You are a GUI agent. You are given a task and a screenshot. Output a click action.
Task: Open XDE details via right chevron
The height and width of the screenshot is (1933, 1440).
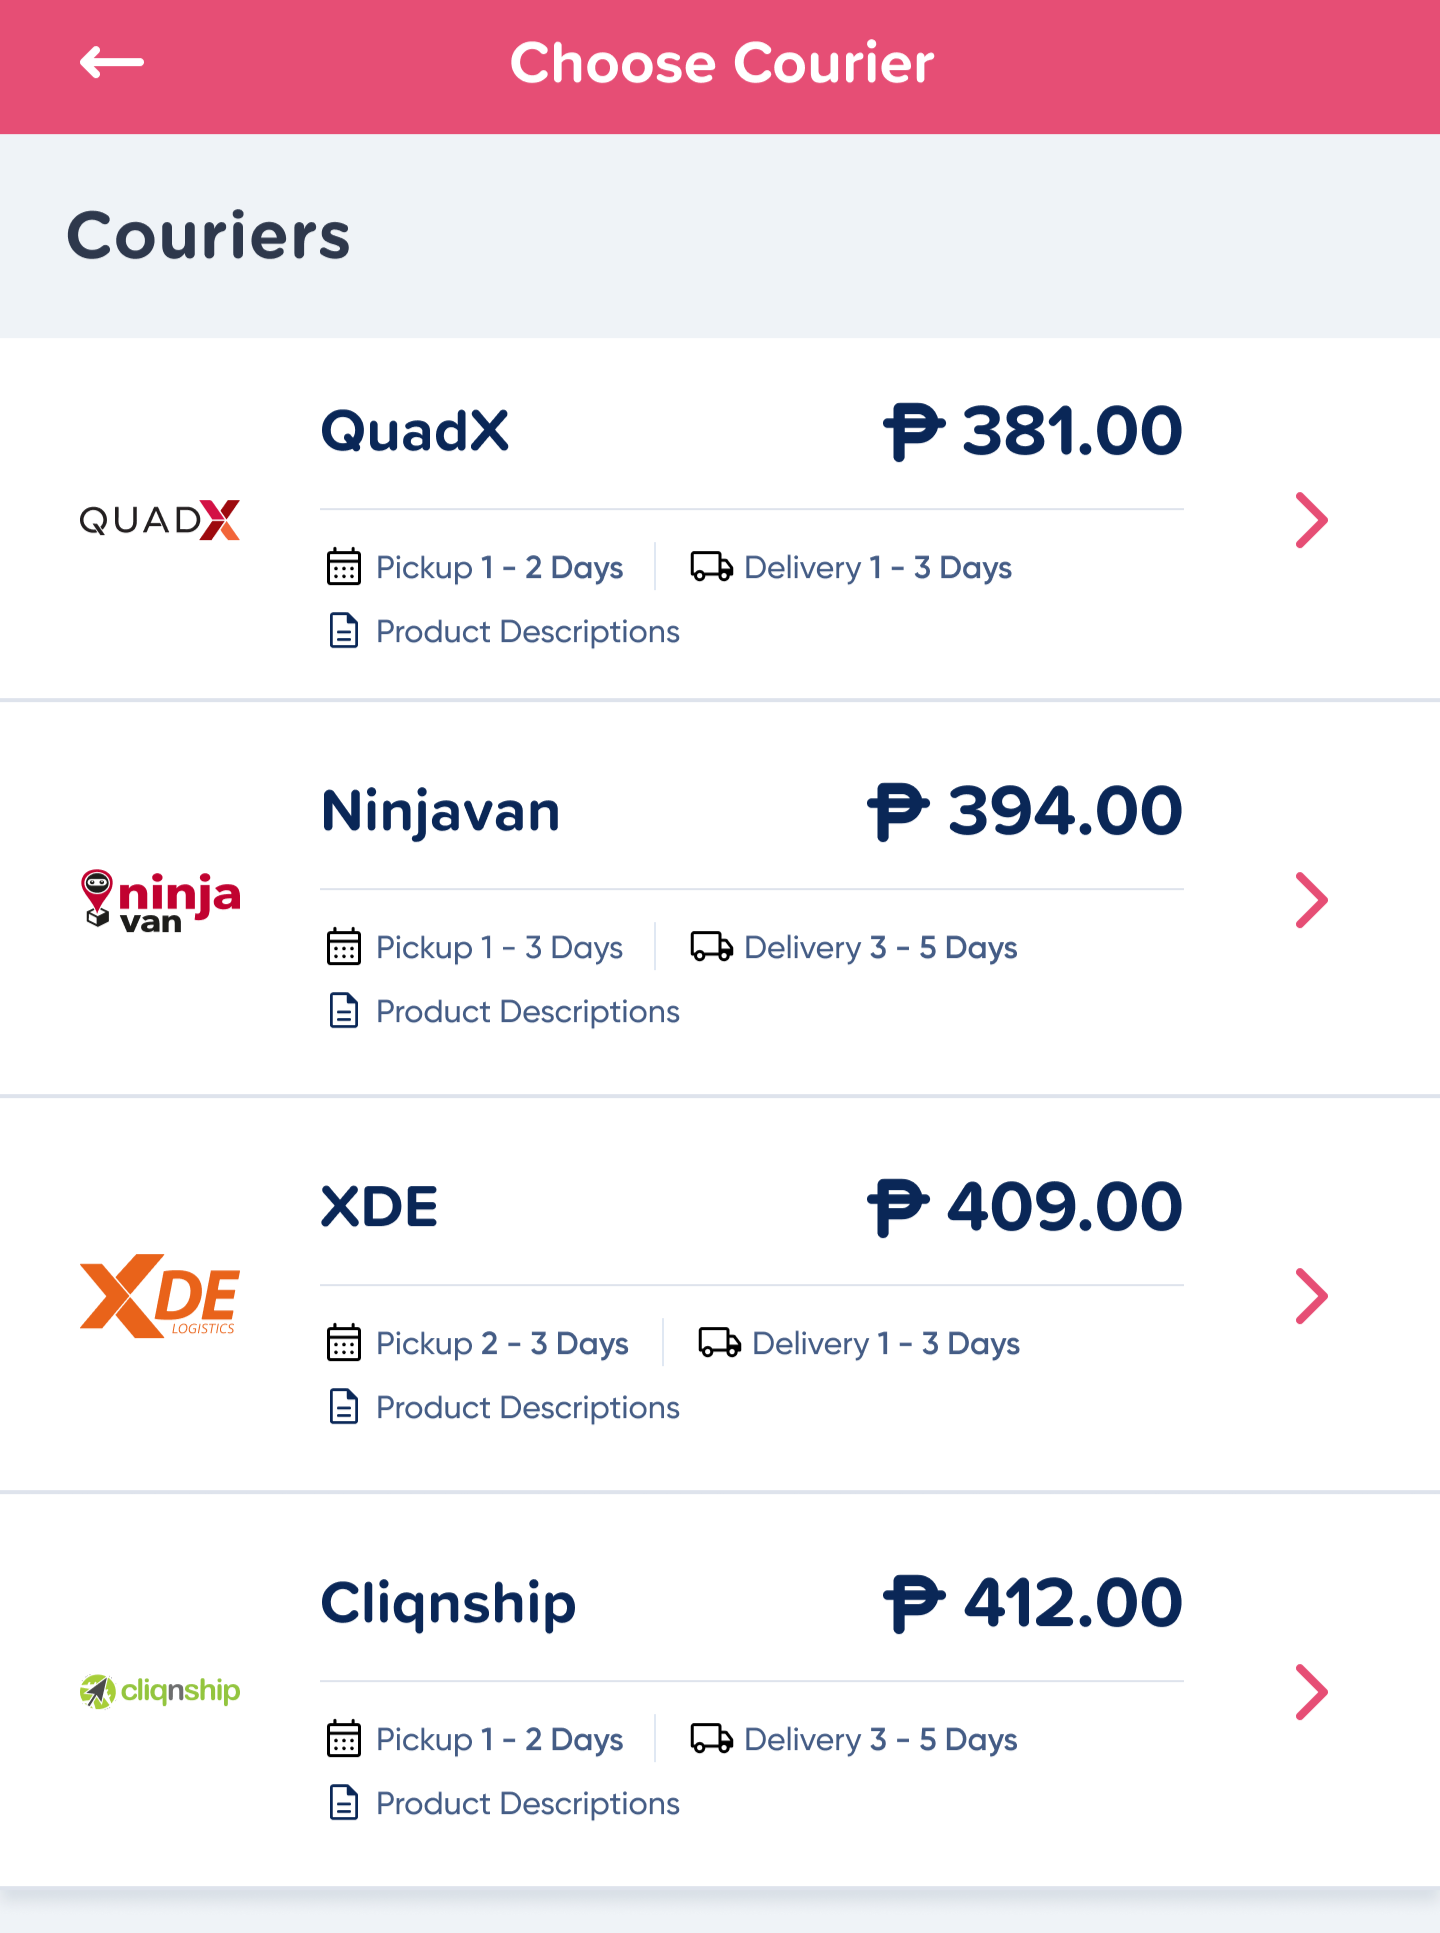click(1311, 1296)
